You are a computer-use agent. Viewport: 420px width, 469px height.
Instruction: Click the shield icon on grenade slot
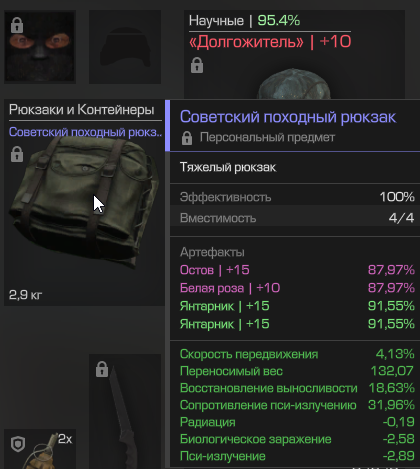click(18, 445)
